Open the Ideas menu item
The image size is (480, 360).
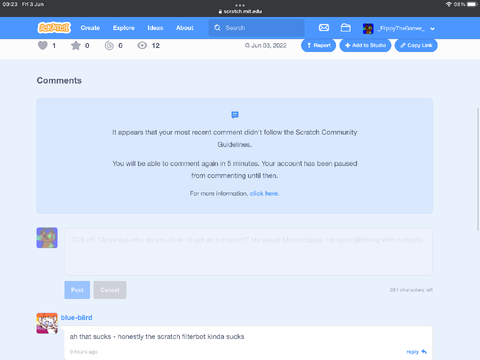tap(155, 28)
